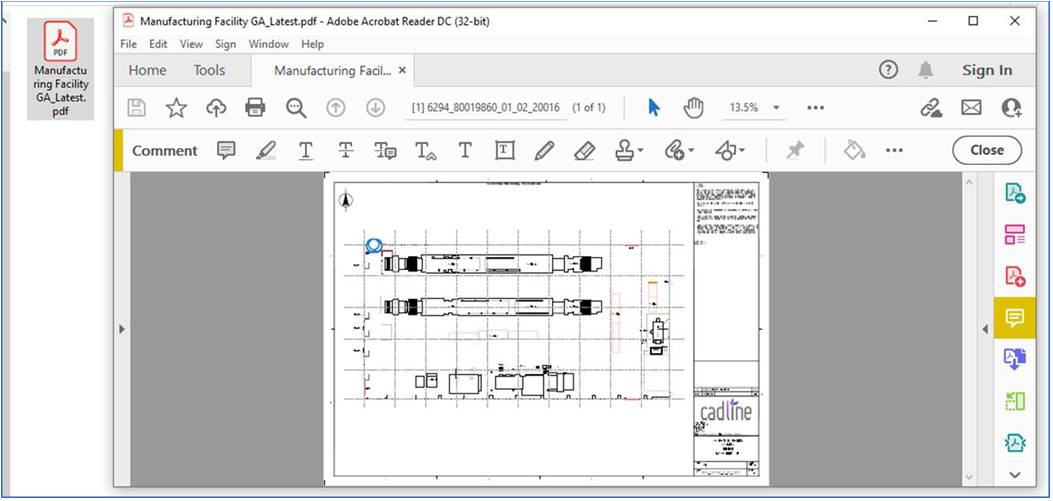The height and width of the screenshot is (501, 1053).
Task: Select the eraser tool
Action: (584, 150)
